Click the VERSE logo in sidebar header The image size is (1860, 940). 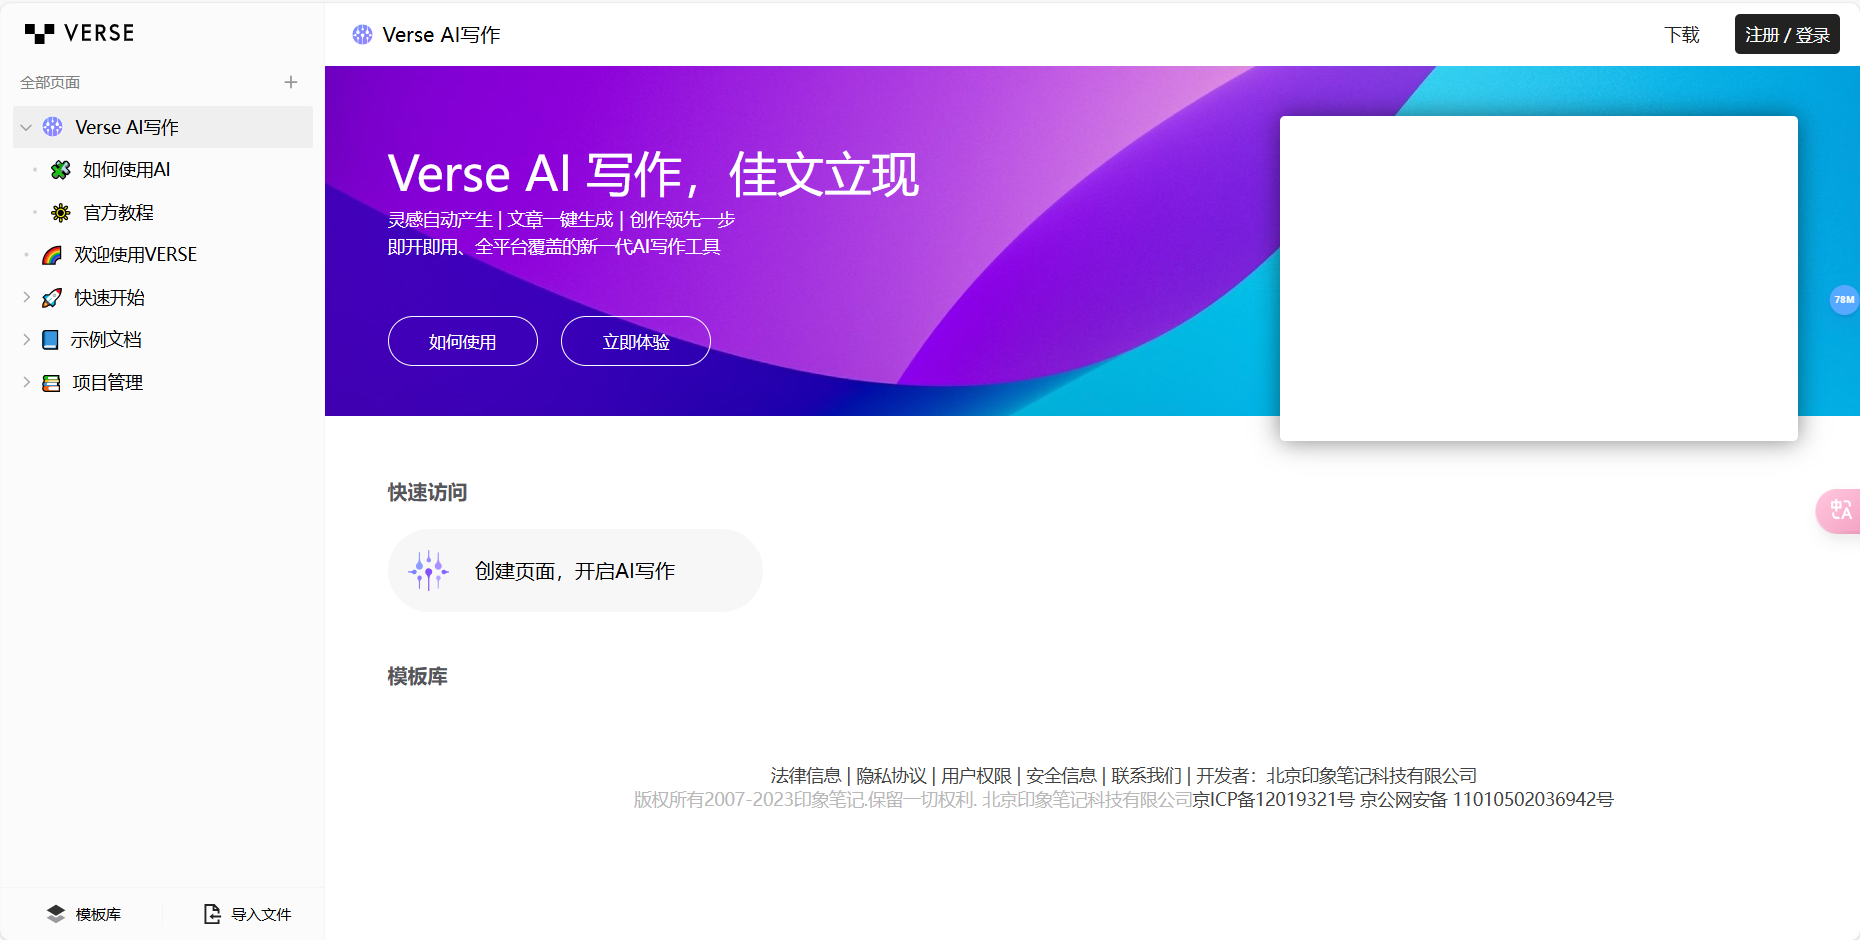coord(80,33)
